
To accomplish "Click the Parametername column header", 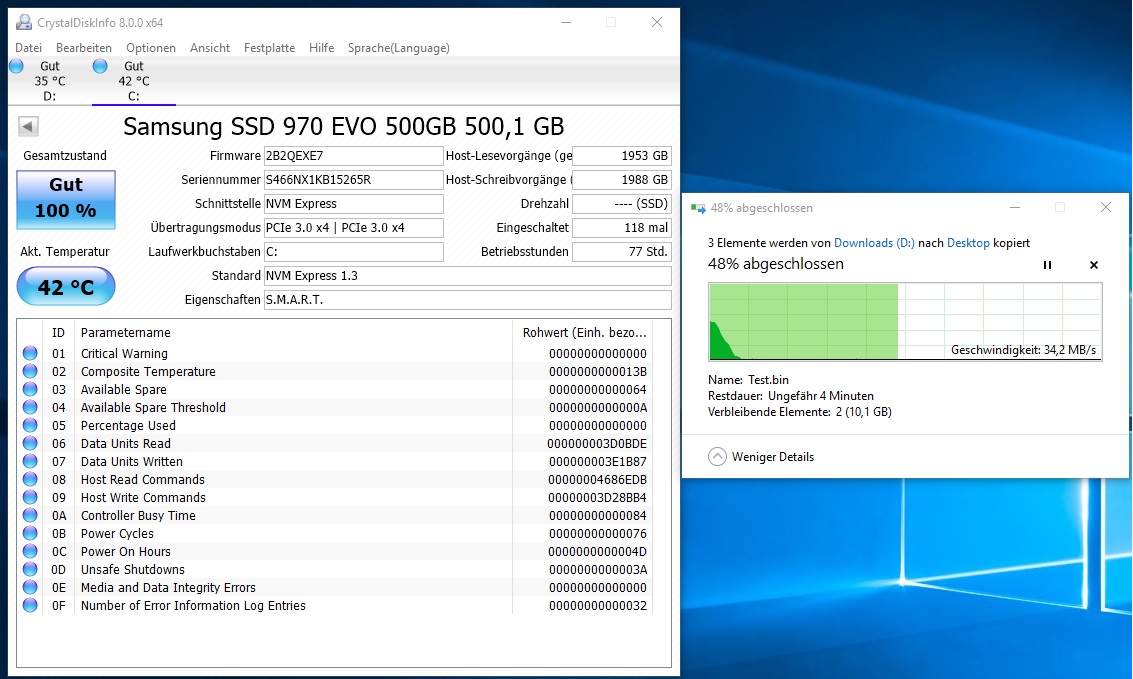I will pyautogui.click(x=293, y=332).
